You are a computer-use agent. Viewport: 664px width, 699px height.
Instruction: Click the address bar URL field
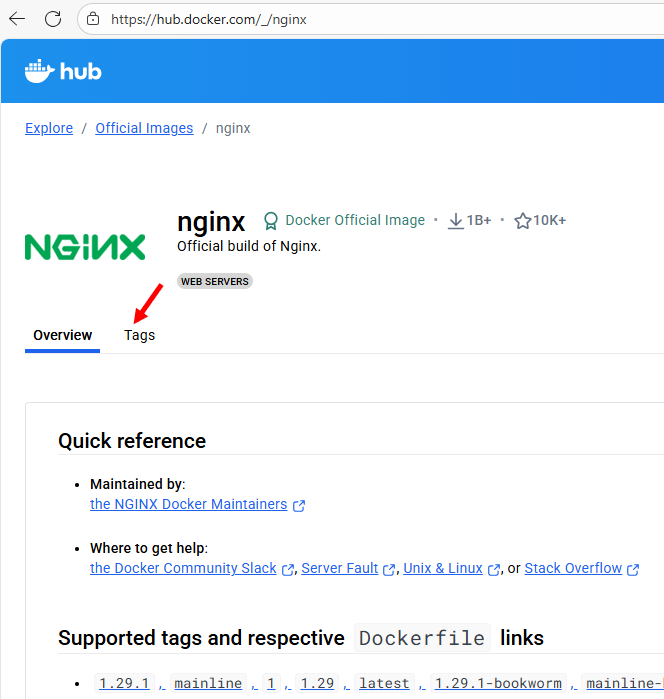[371, 19]
